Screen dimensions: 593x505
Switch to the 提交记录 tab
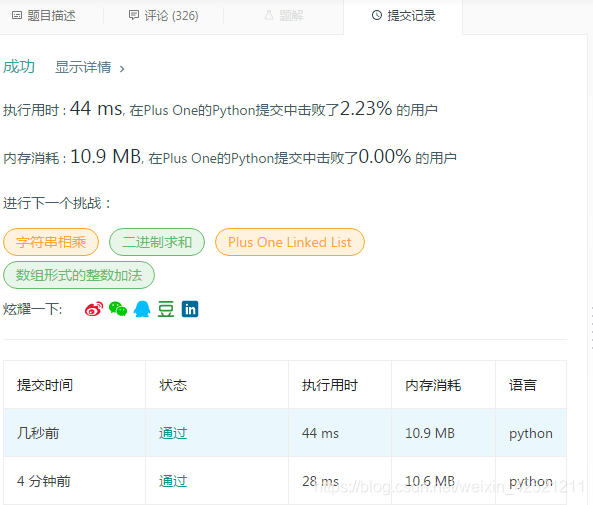tap(403, 16)
